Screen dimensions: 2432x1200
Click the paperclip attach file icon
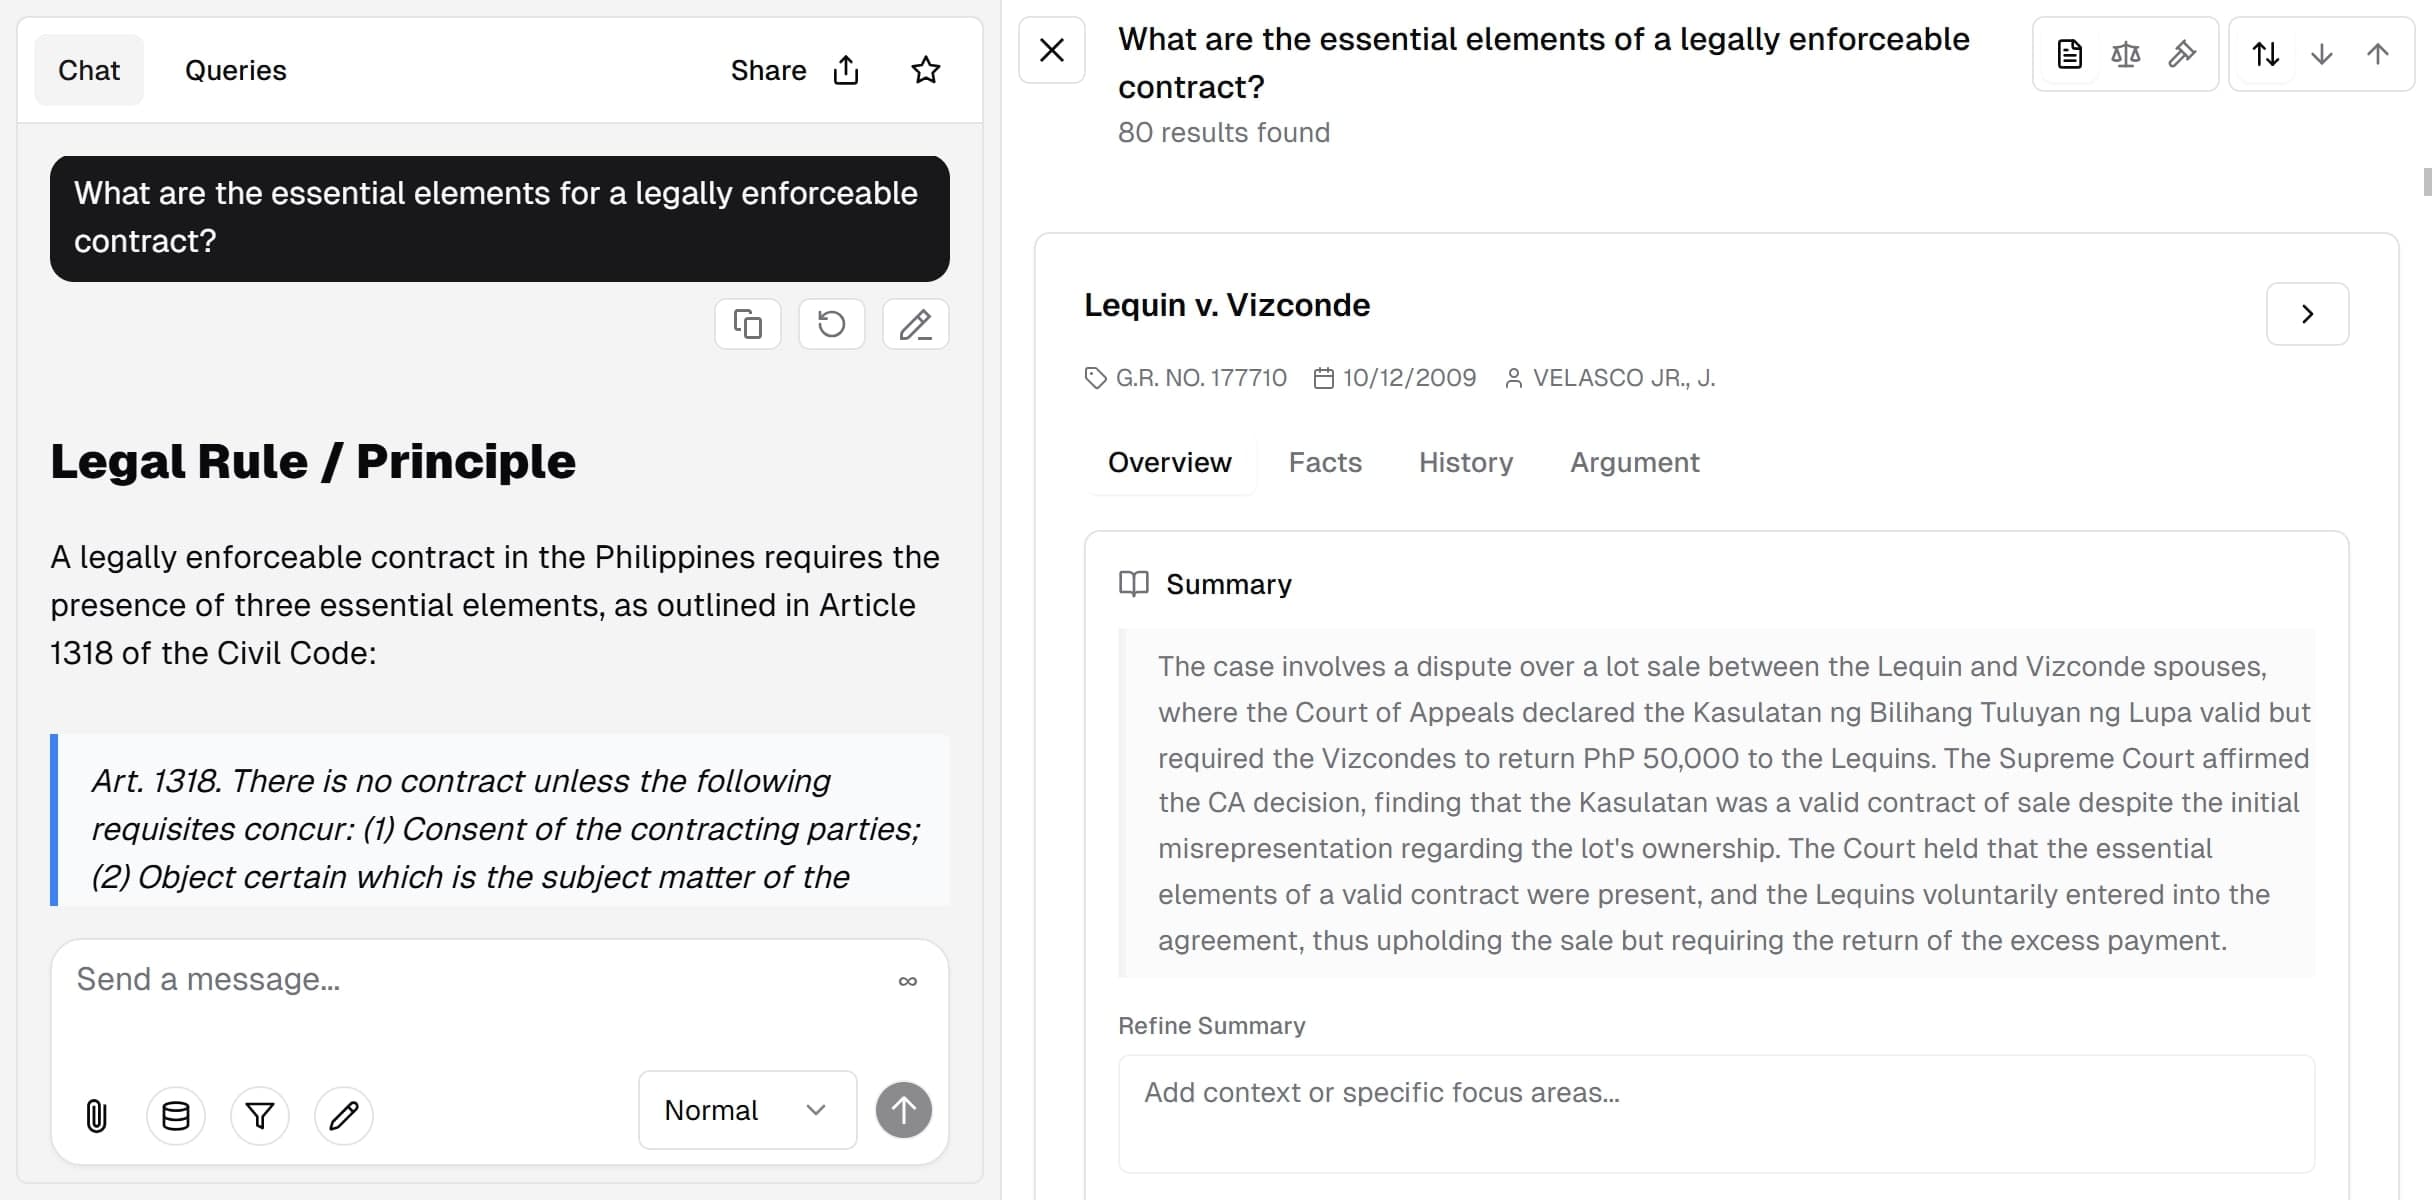click(96, 1114)
